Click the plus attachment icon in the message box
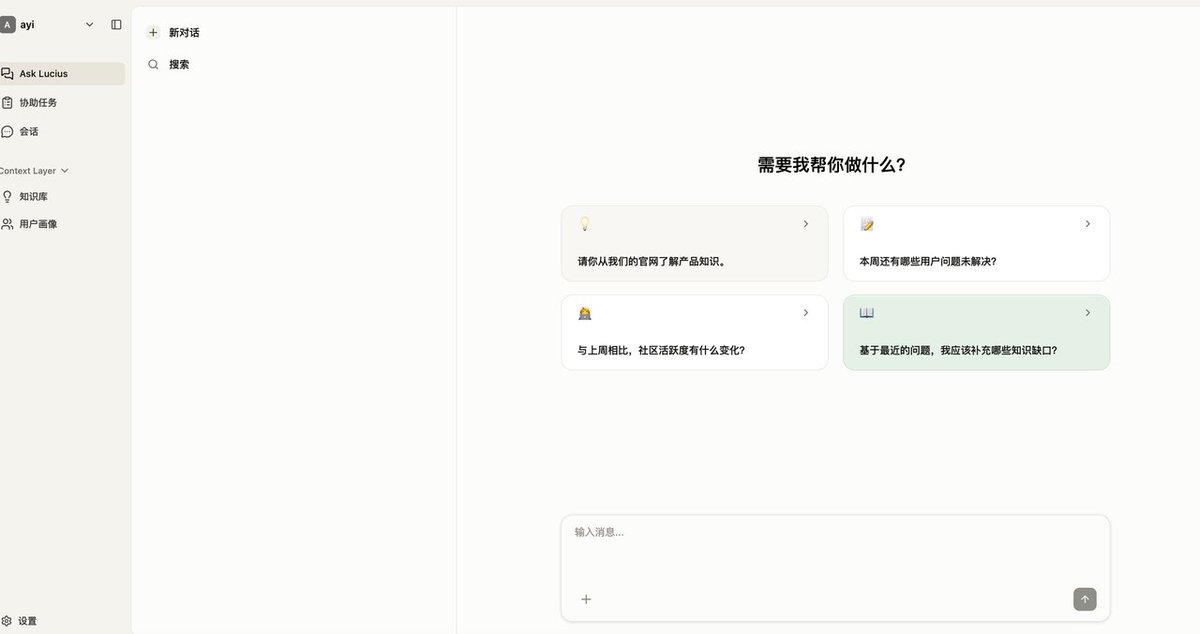 [586, 599]
